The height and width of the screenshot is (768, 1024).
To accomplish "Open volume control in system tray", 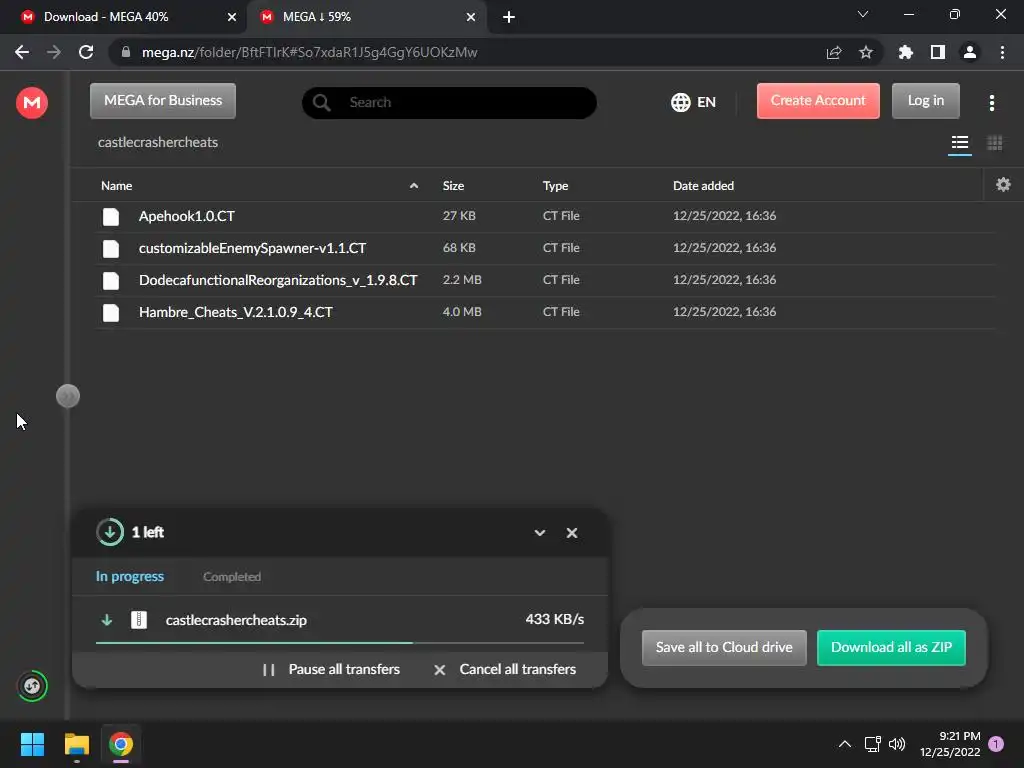I will (897, 744).
